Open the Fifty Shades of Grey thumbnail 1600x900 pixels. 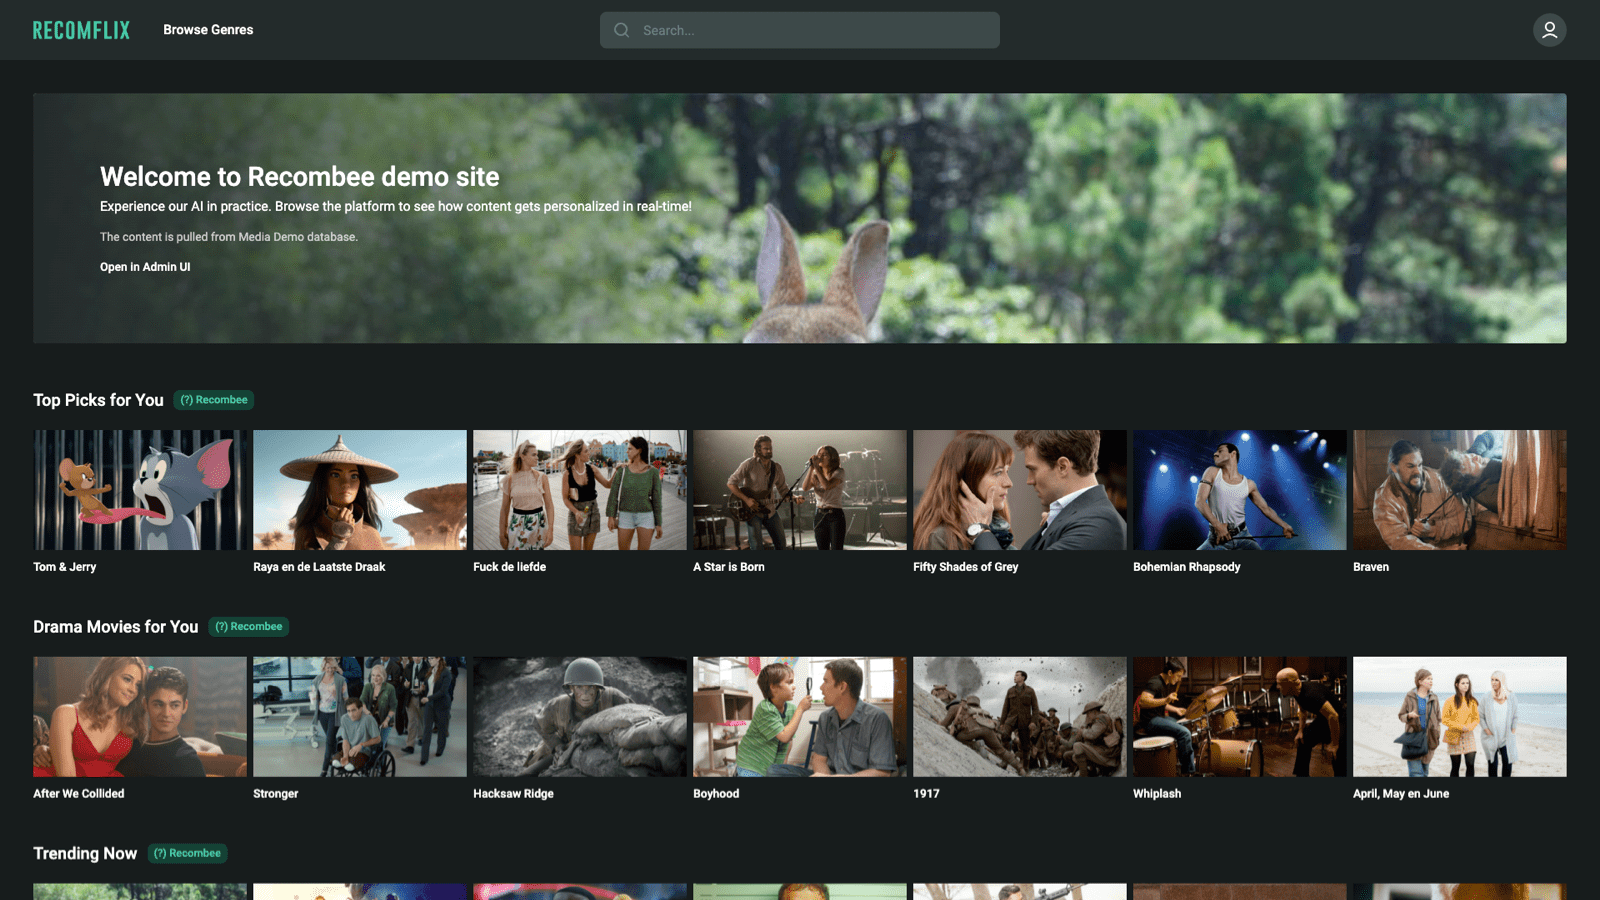click(1020, 490)
